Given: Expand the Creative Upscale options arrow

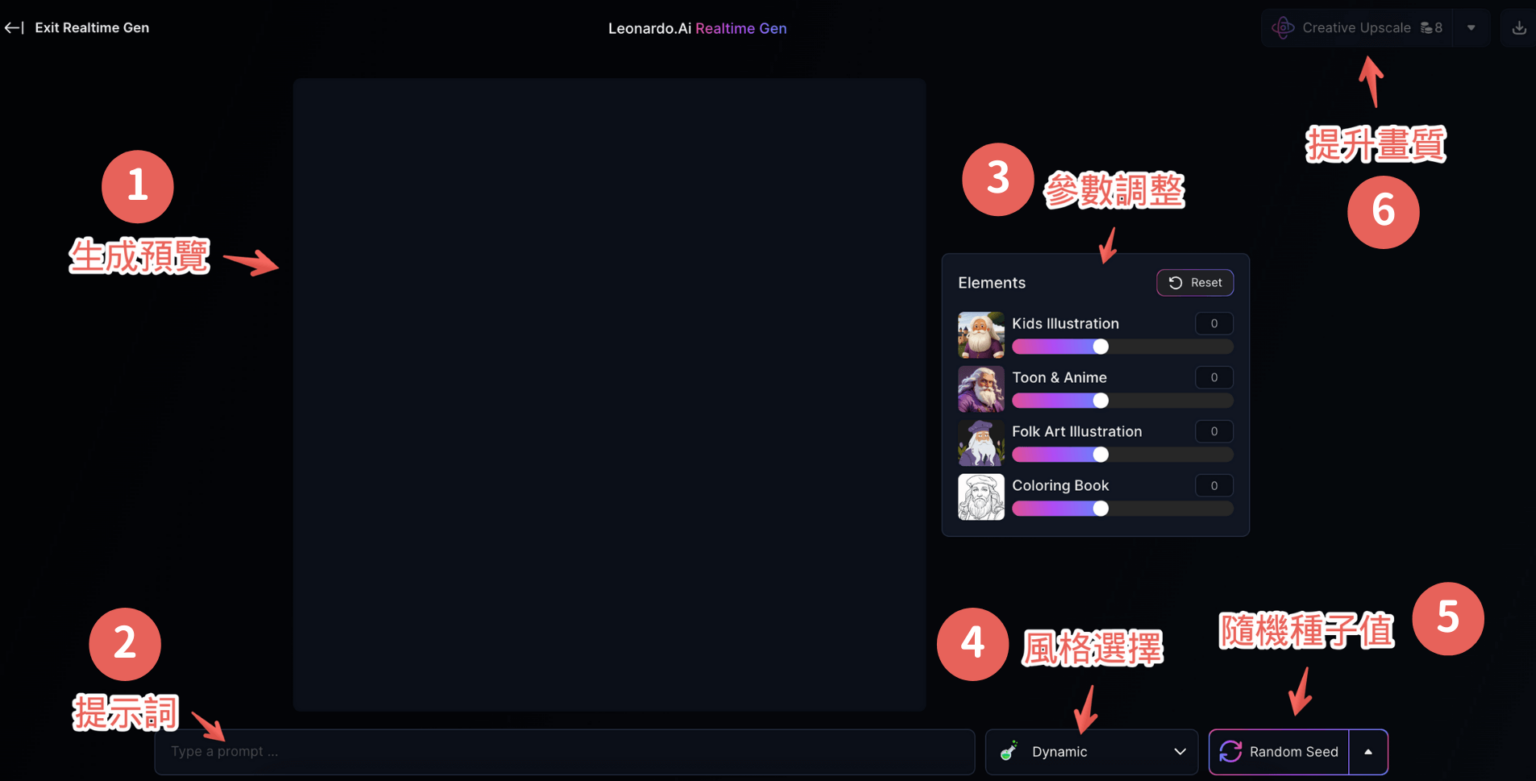Looking at the screenshot, I should click(1471, 28).
